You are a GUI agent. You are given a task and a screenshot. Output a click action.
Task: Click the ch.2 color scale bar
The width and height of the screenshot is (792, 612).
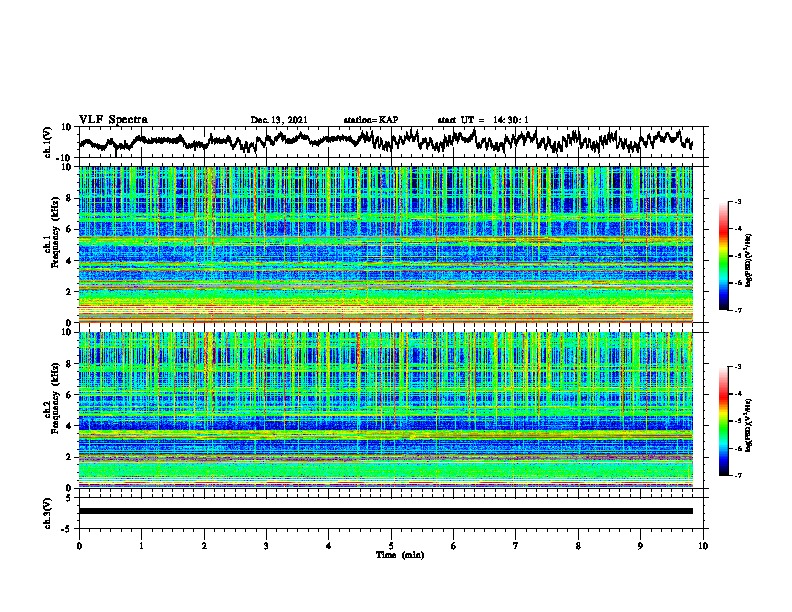click(723, 421)
